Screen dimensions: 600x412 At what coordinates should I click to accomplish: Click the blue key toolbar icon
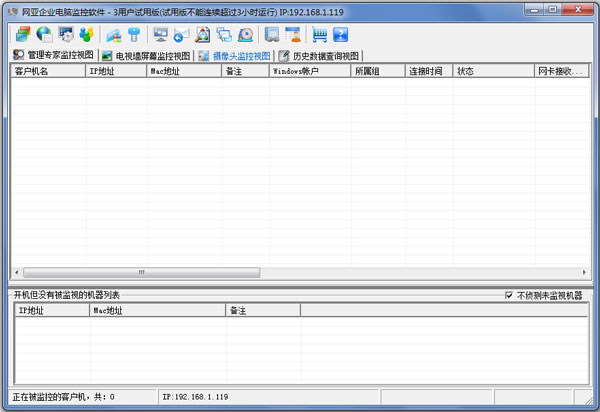coord(133,34)
